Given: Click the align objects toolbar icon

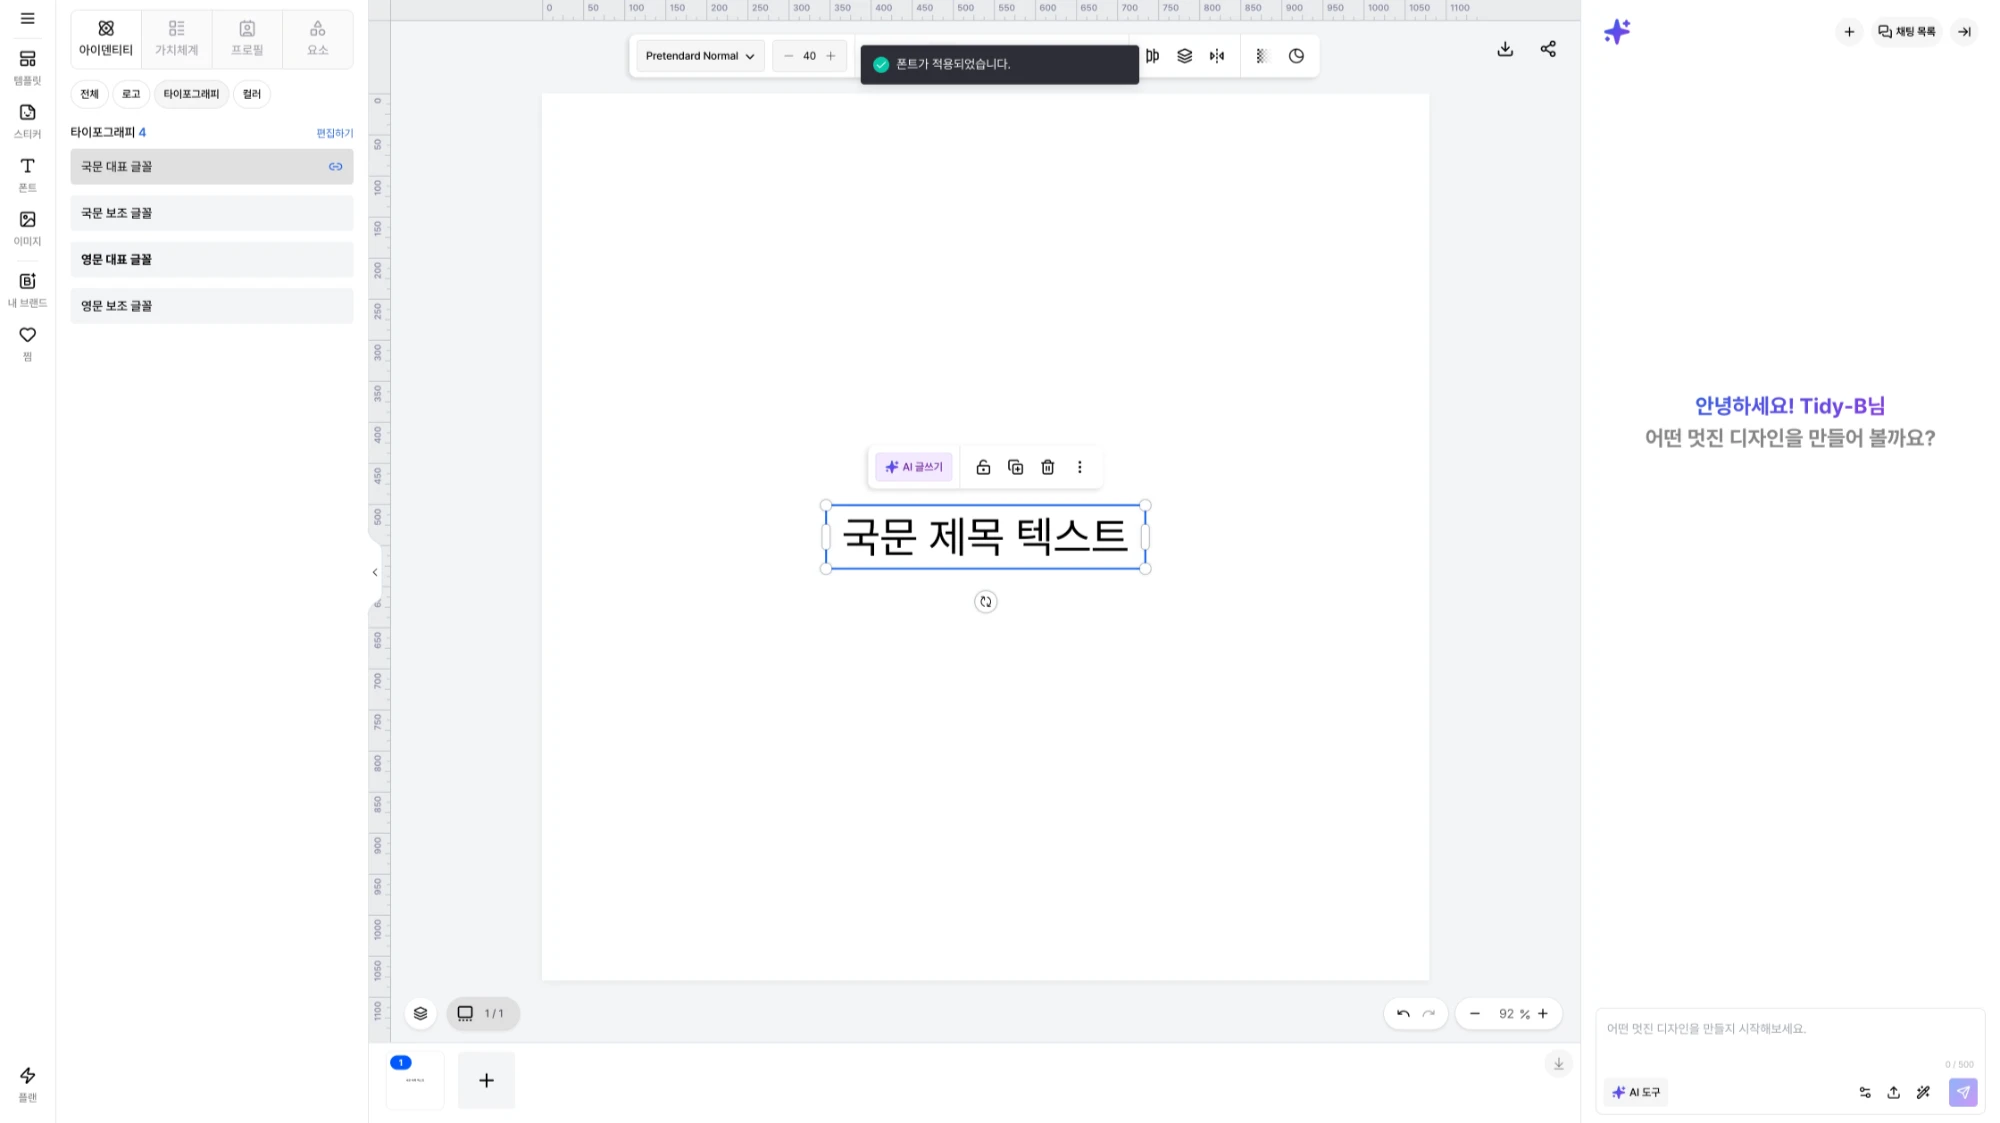Looking at the screenshot, I should [x=1153, y=56].
